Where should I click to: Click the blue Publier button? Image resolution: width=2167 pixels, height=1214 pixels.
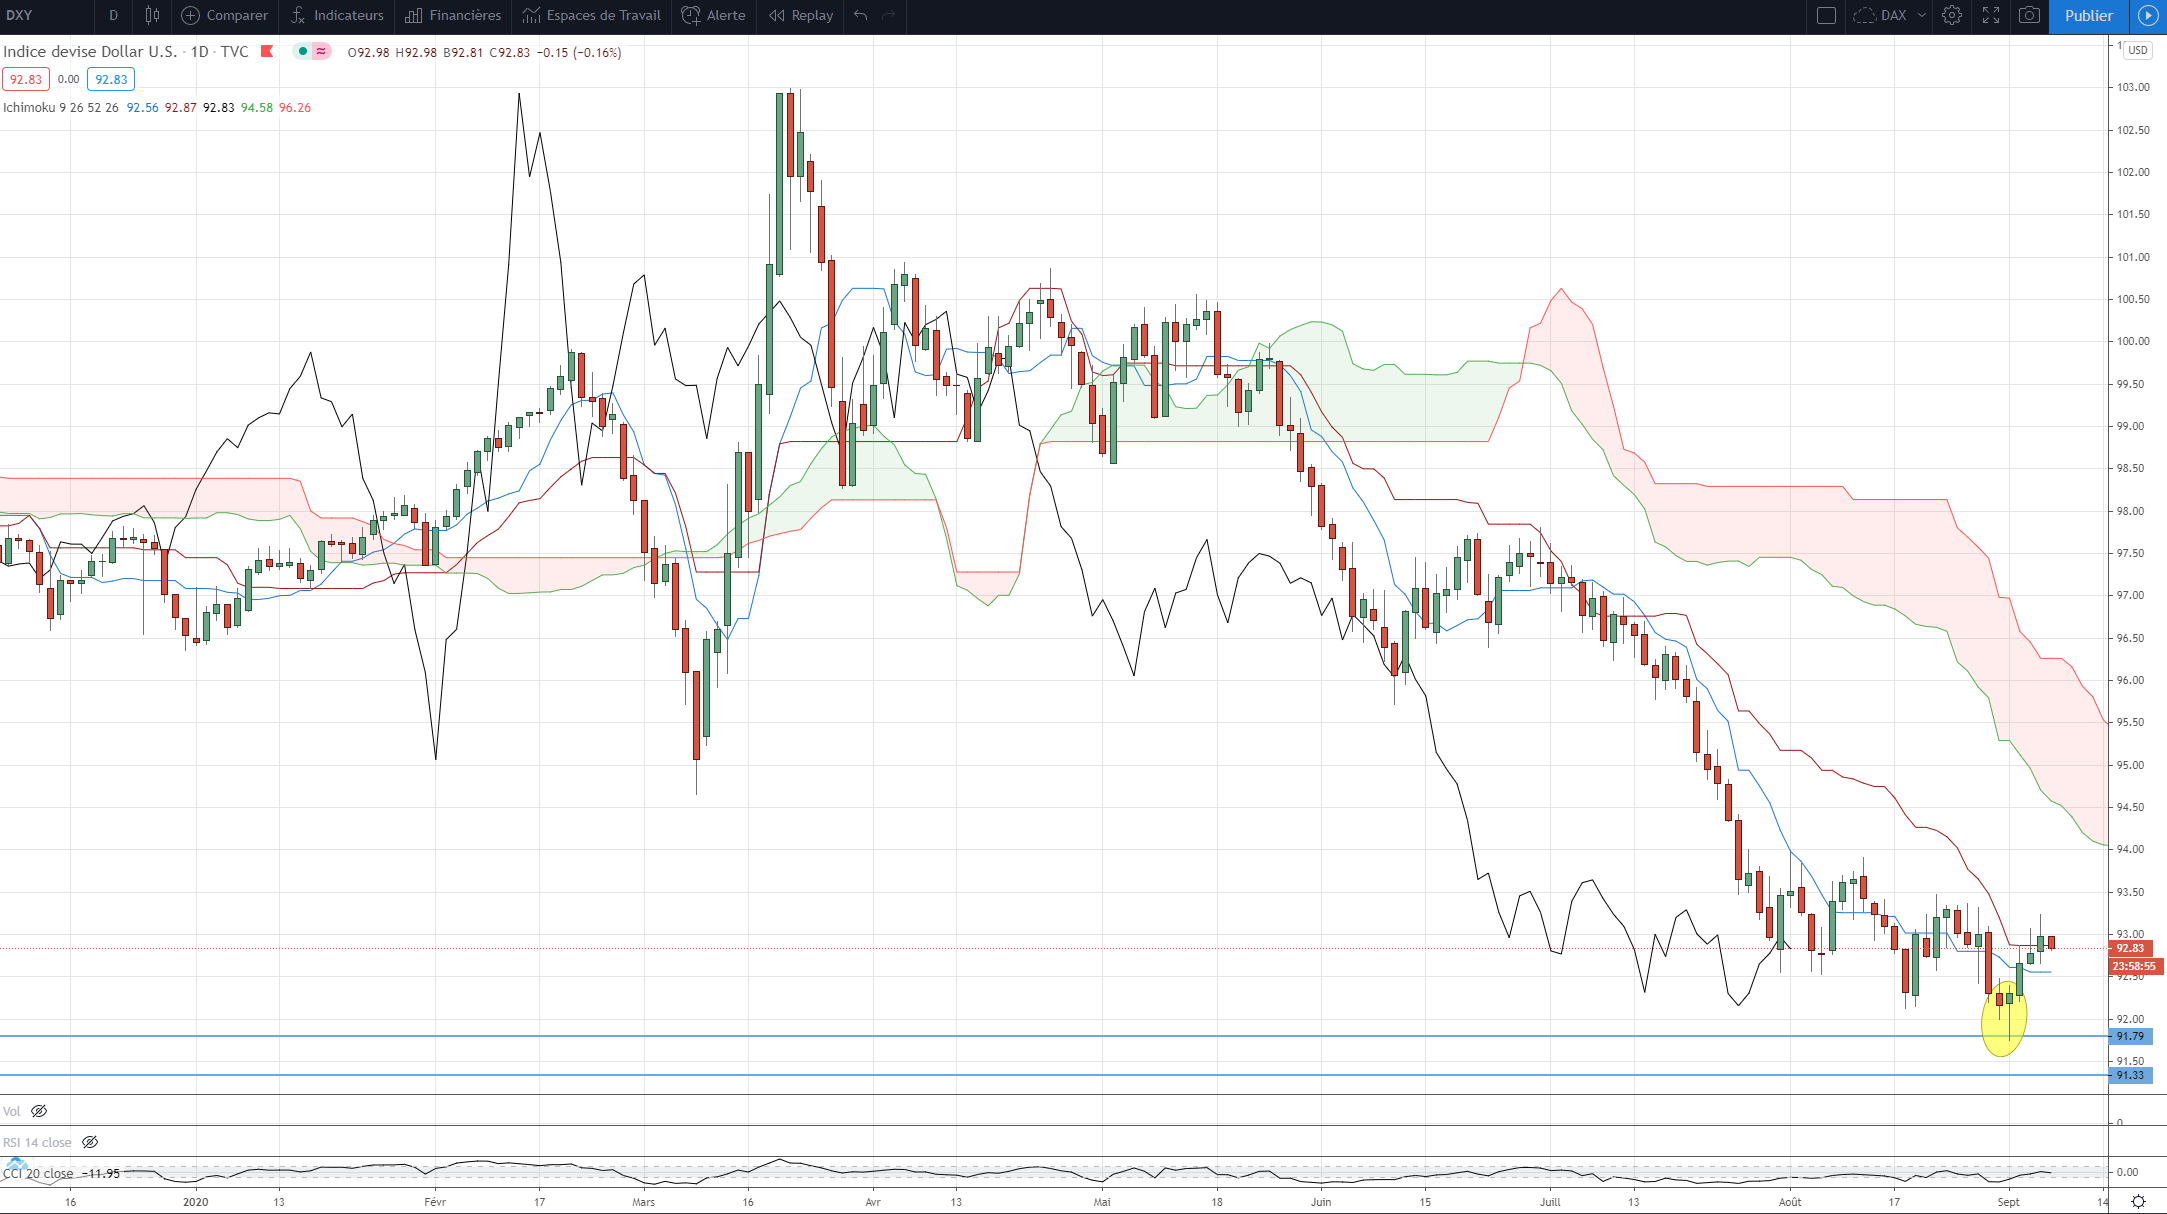click(x=2088, y=15)
